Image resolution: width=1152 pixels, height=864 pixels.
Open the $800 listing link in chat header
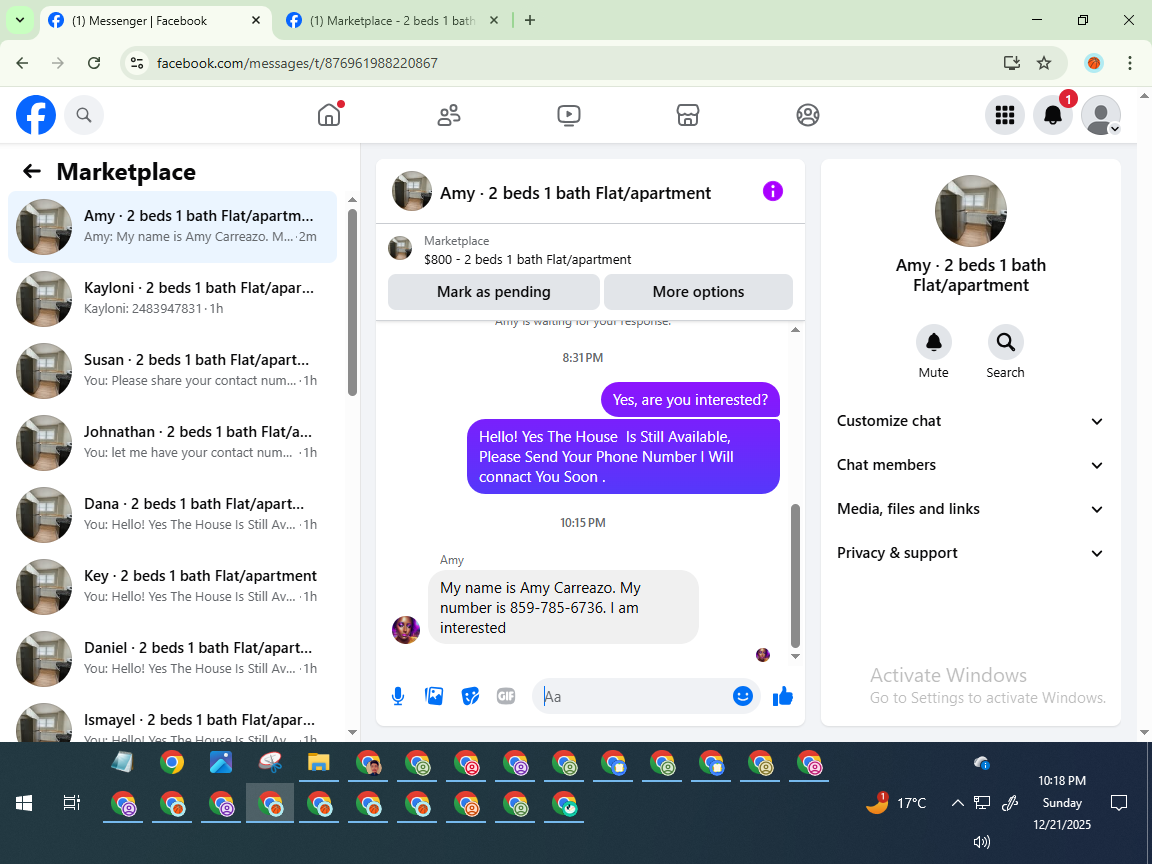(x=527, y=259)
